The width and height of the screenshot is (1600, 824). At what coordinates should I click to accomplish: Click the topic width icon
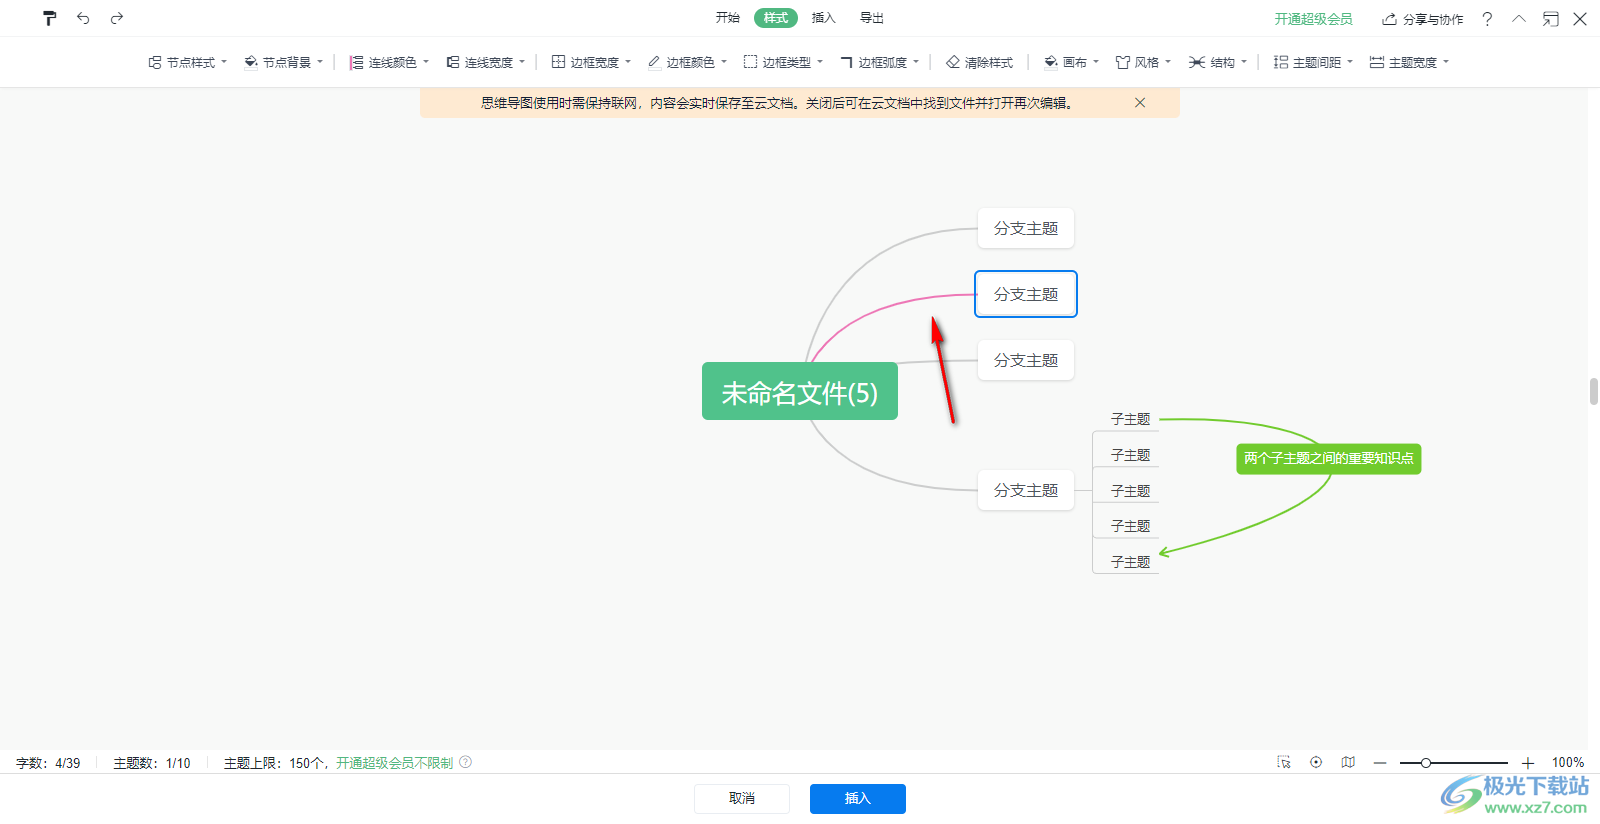pyautogui.click(x=1377, y=62)
